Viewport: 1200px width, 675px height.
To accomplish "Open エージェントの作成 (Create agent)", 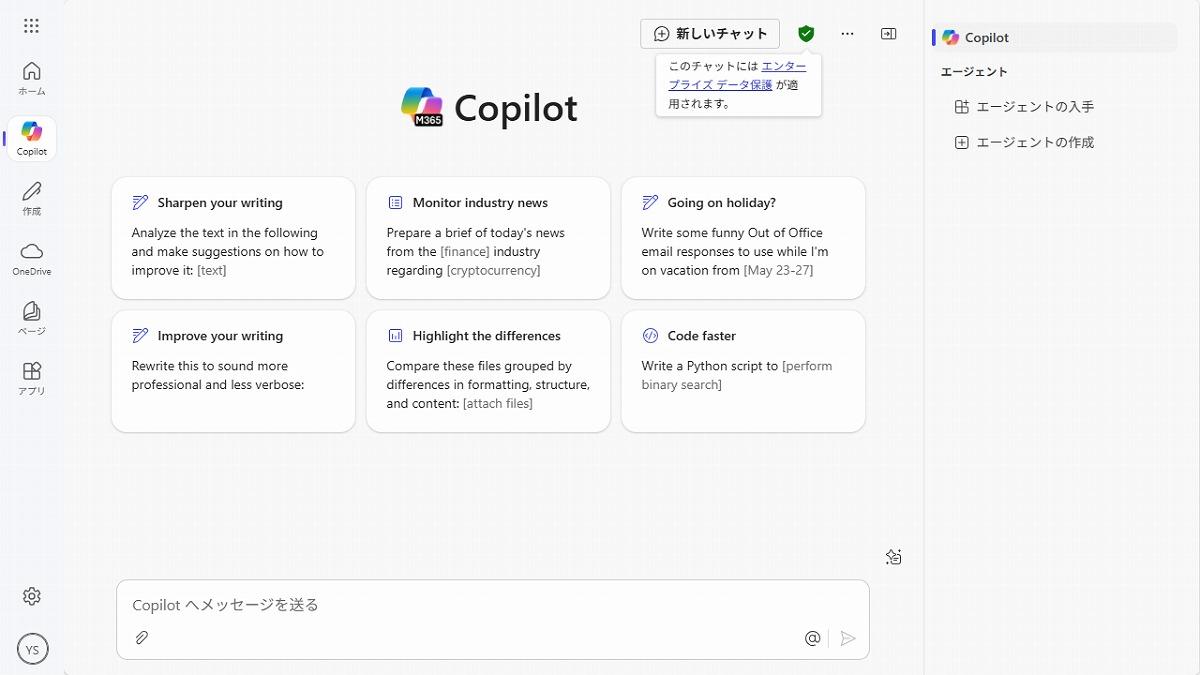I will (1024, 142).
